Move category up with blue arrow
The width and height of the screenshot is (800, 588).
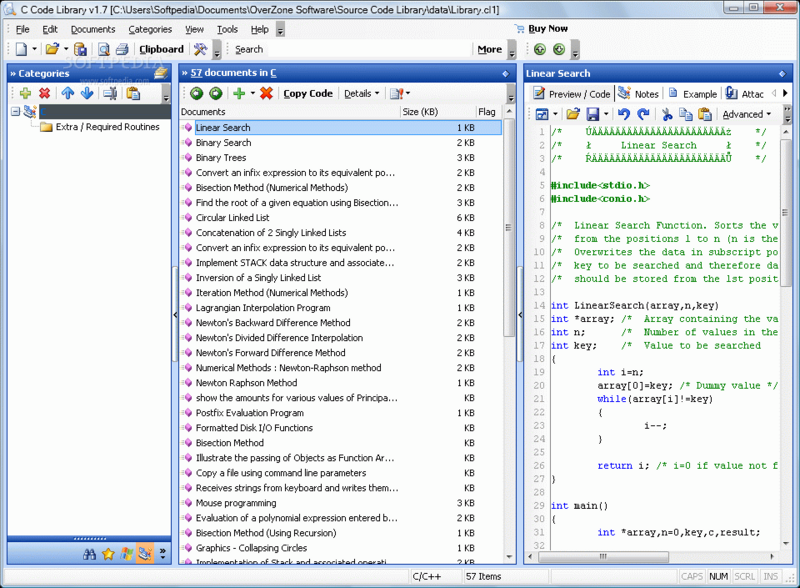tap(67, 93)
